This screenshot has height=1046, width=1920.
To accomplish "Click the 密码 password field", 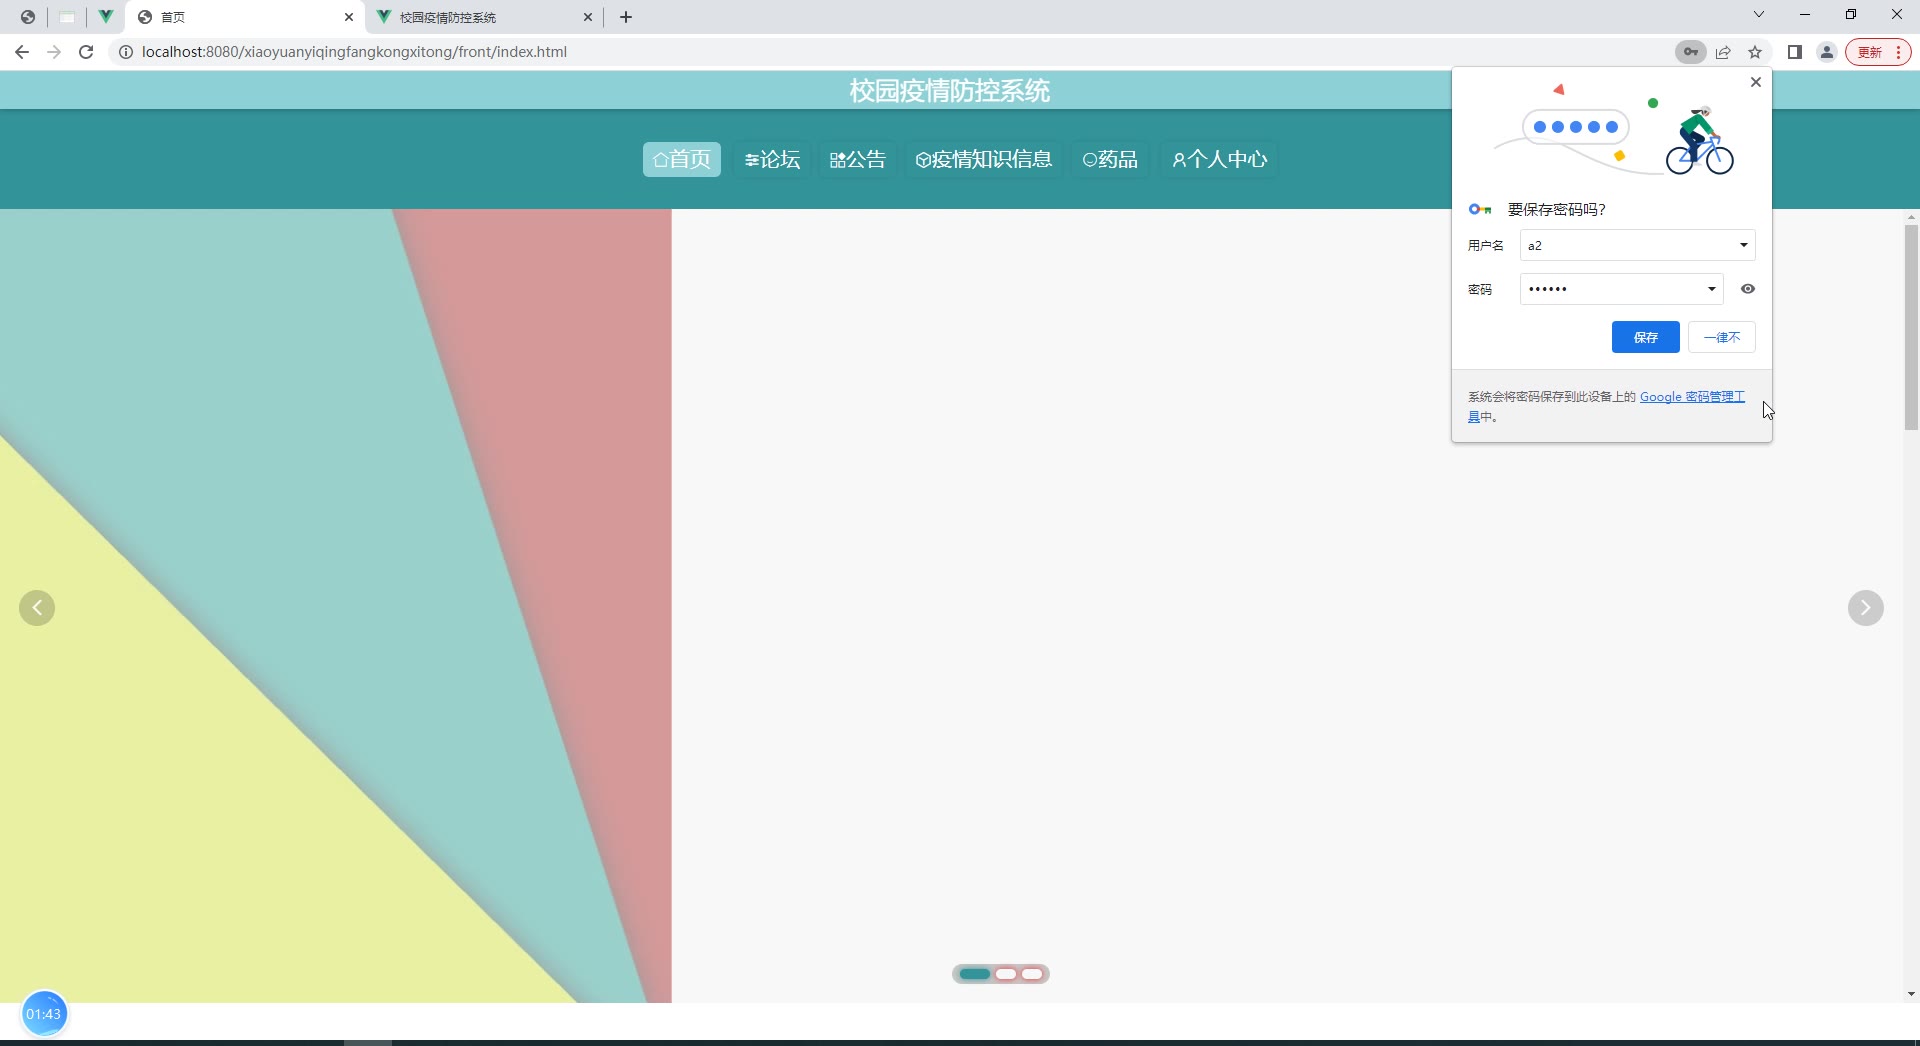I will pos(1622,289).
